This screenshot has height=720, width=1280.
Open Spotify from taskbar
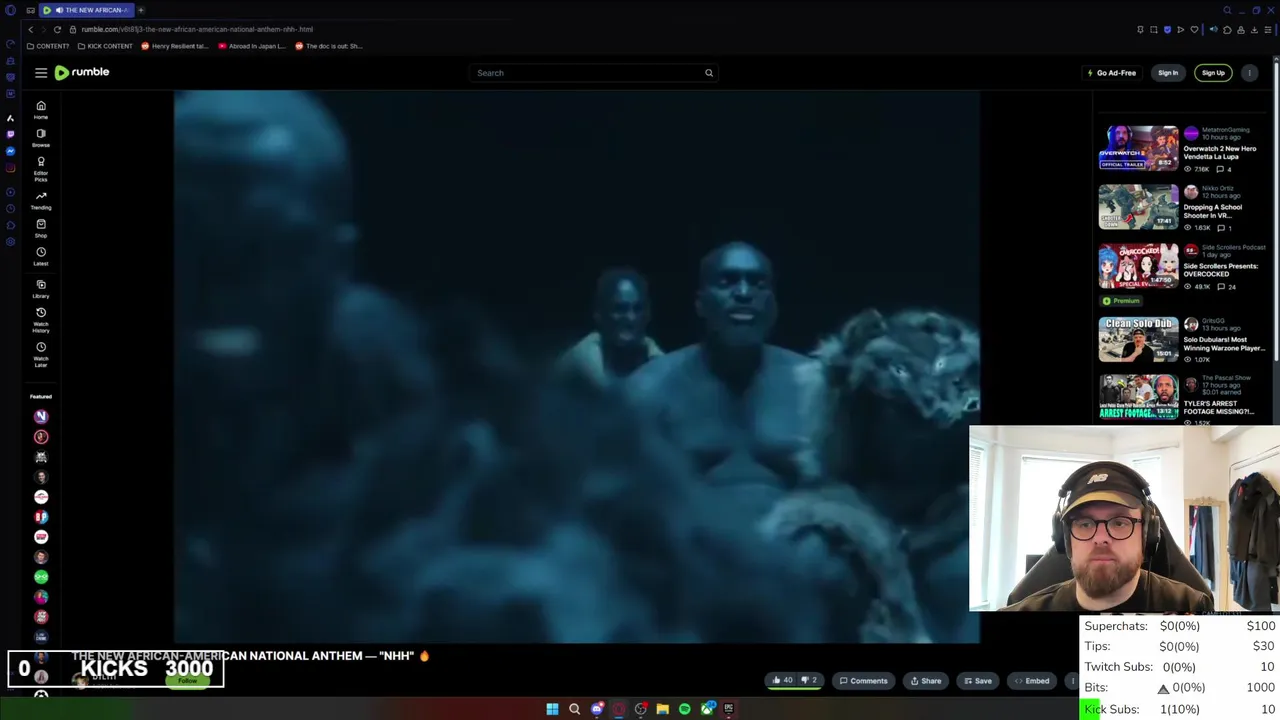(684, 709)
